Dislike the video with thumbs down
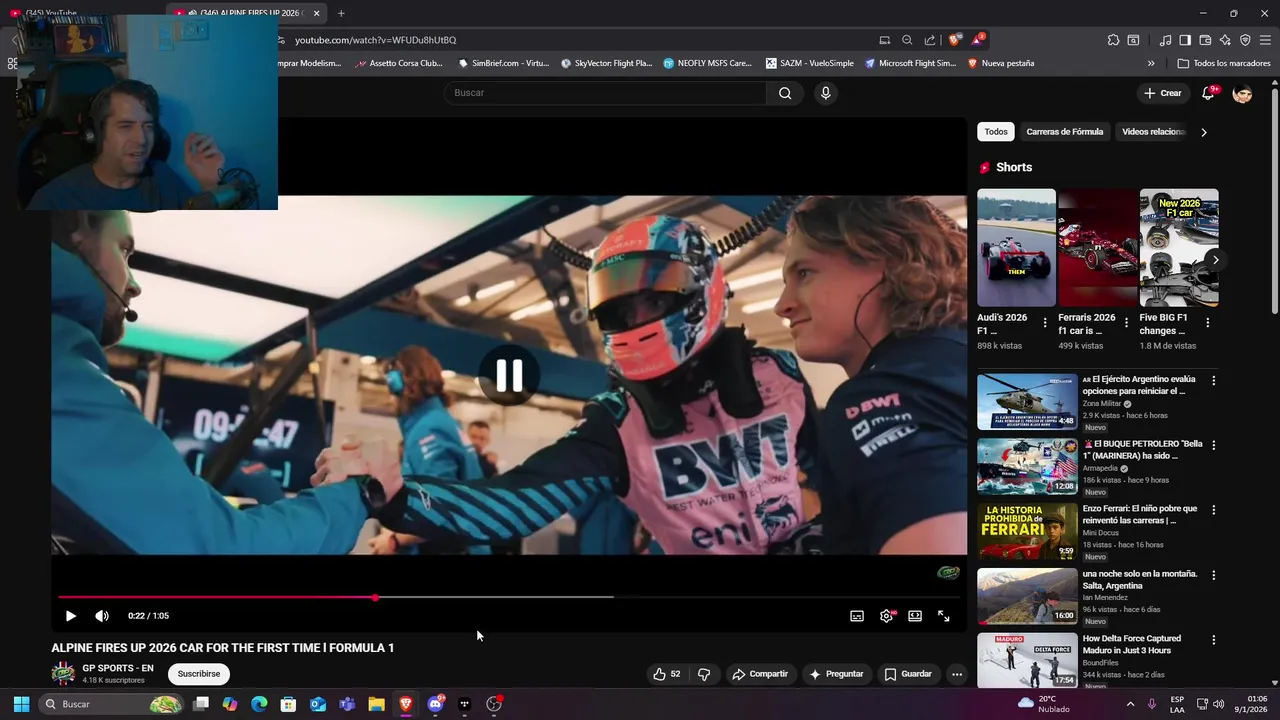The height and width of the screenshot is (720, 1280). tap(704, 674)
